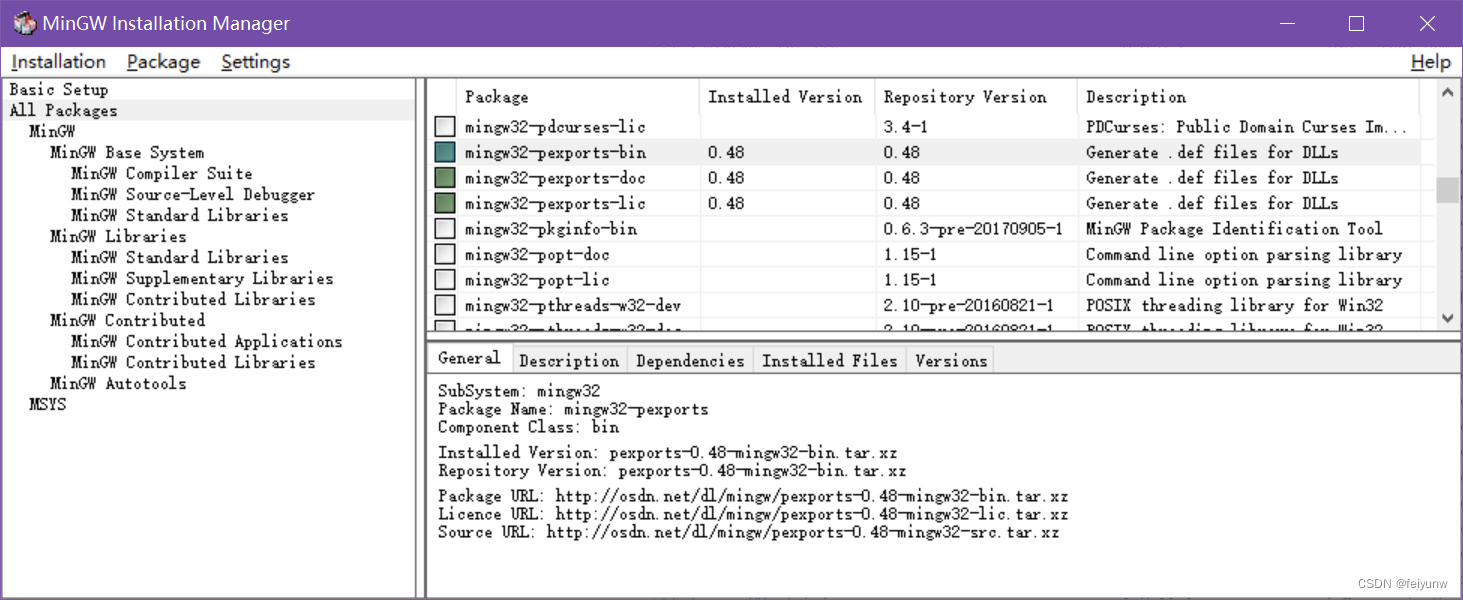Click 'MinGW Package Identification Tool' description

(x=1235, y=229)
